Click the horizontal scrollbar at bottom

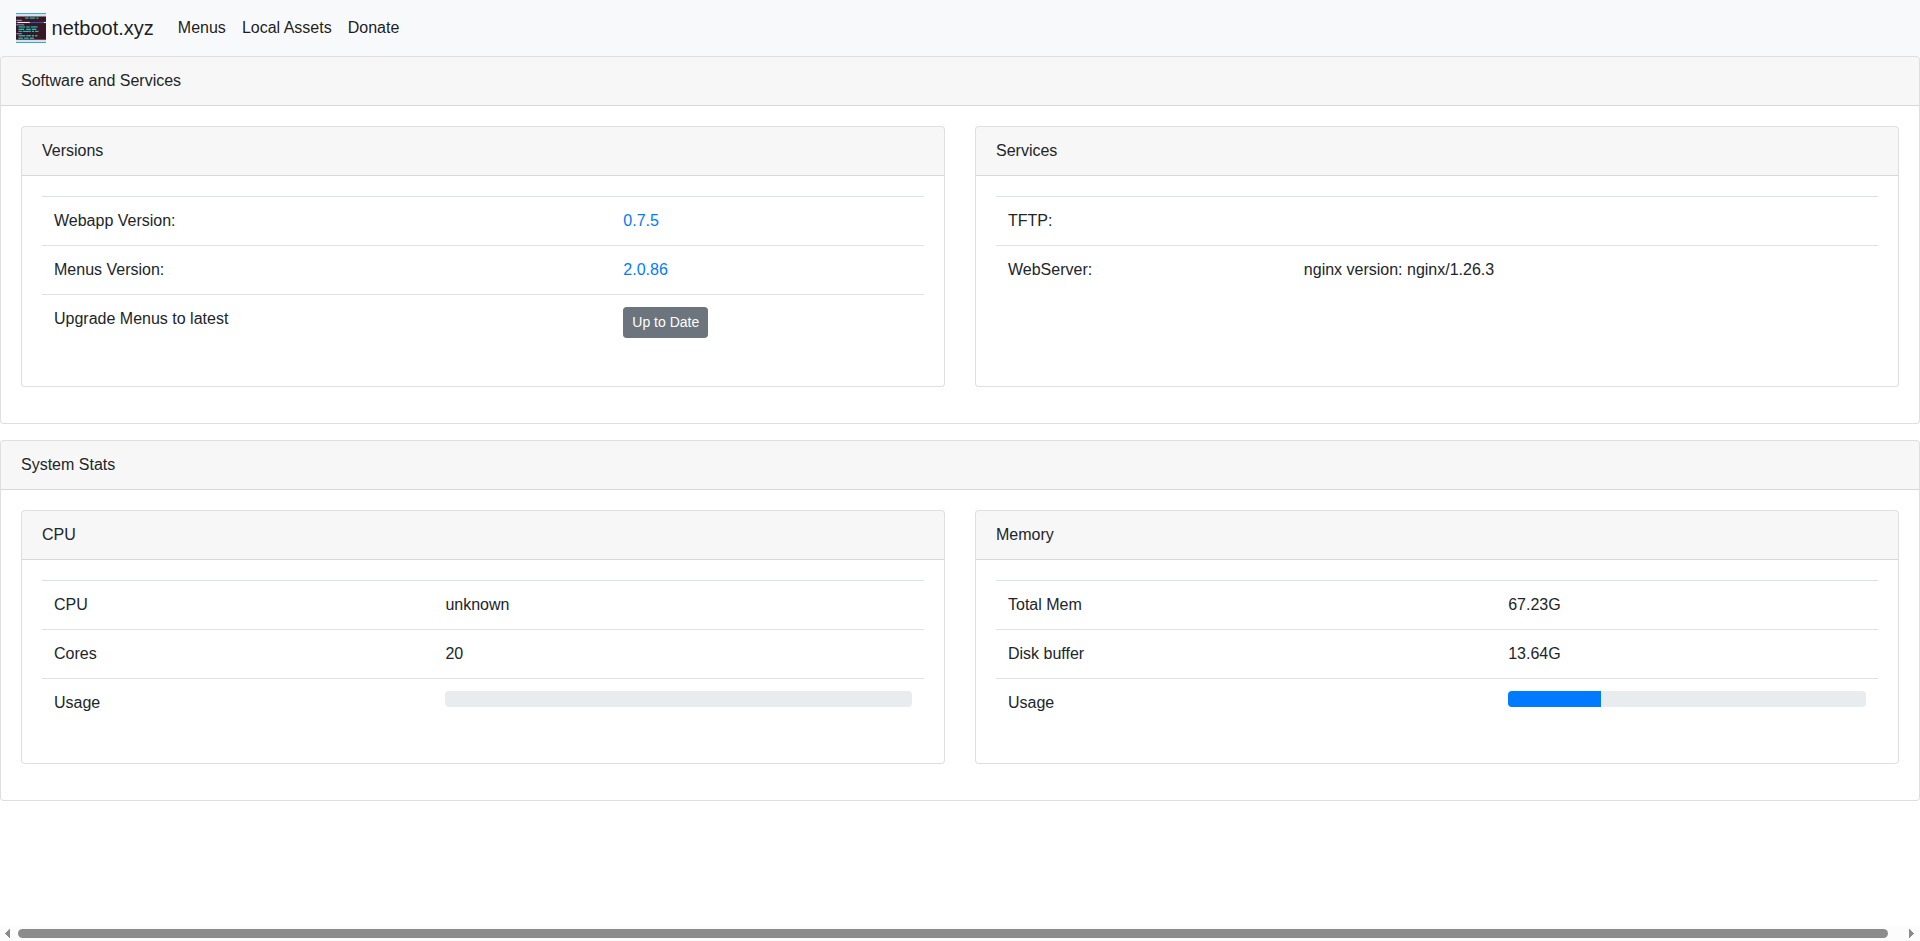pyautogui.click(x=952, y=933)
